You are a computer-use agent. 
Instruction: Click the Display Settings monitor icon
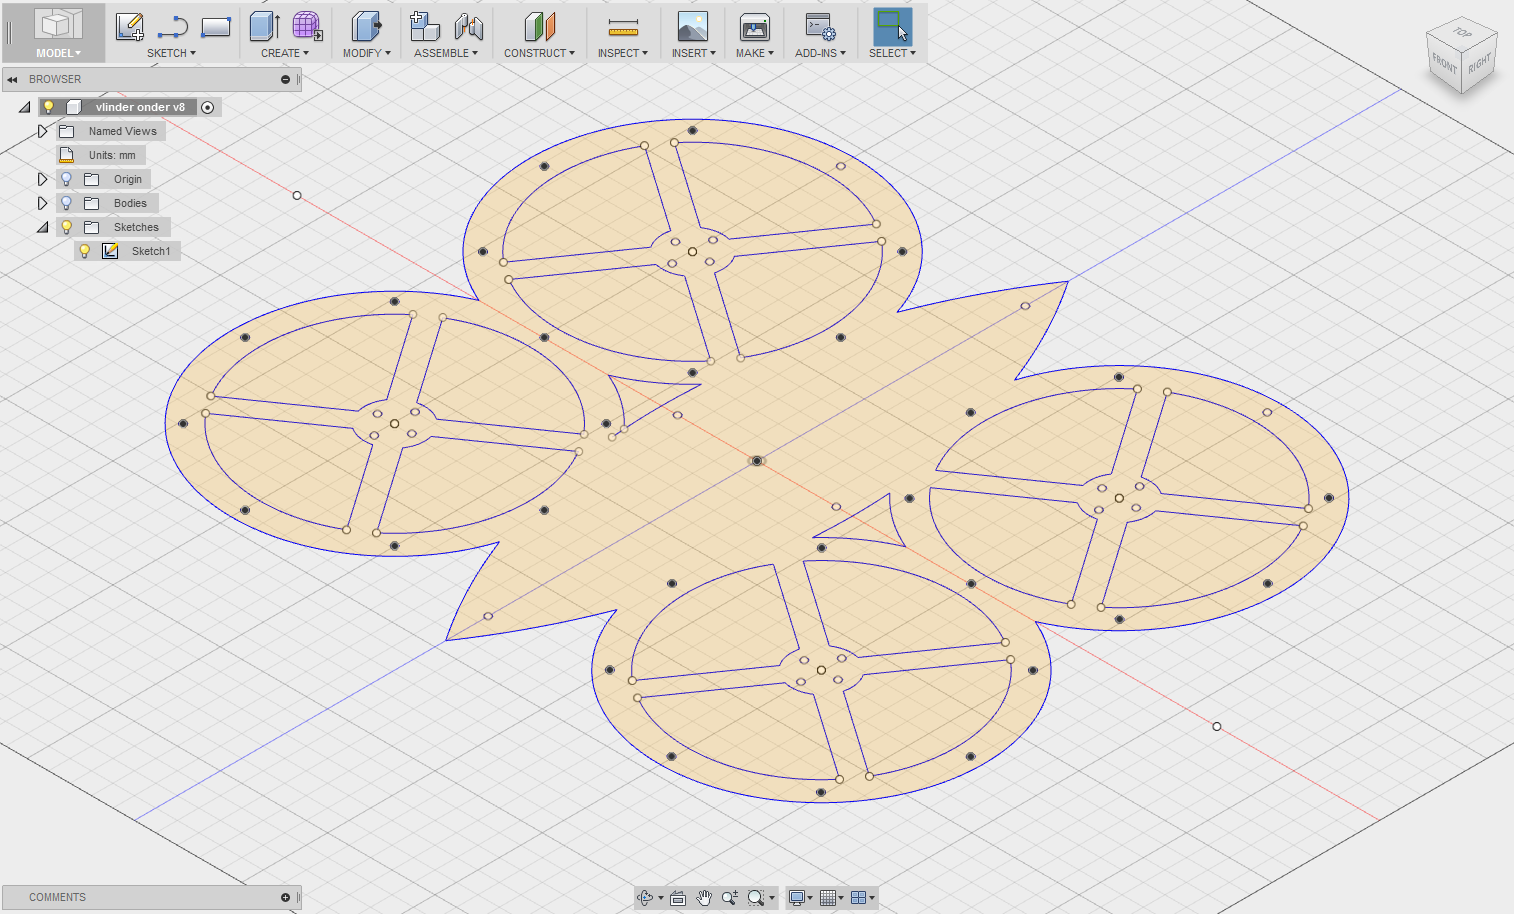[797, 898]
